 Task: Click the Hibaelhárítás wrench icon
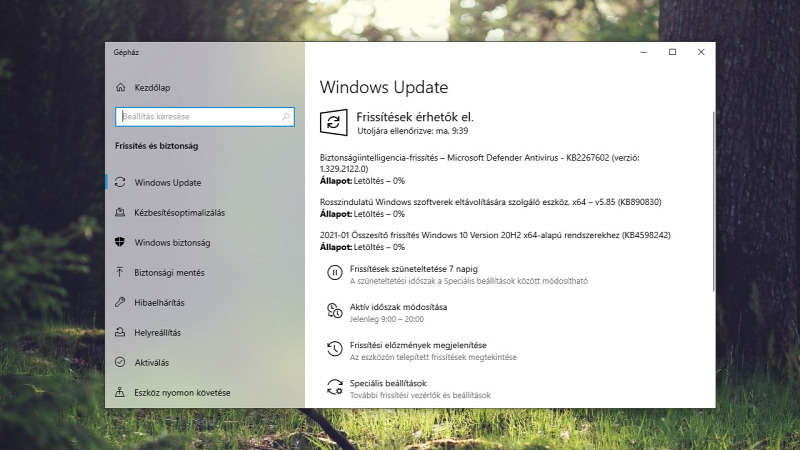coord(120,302)
